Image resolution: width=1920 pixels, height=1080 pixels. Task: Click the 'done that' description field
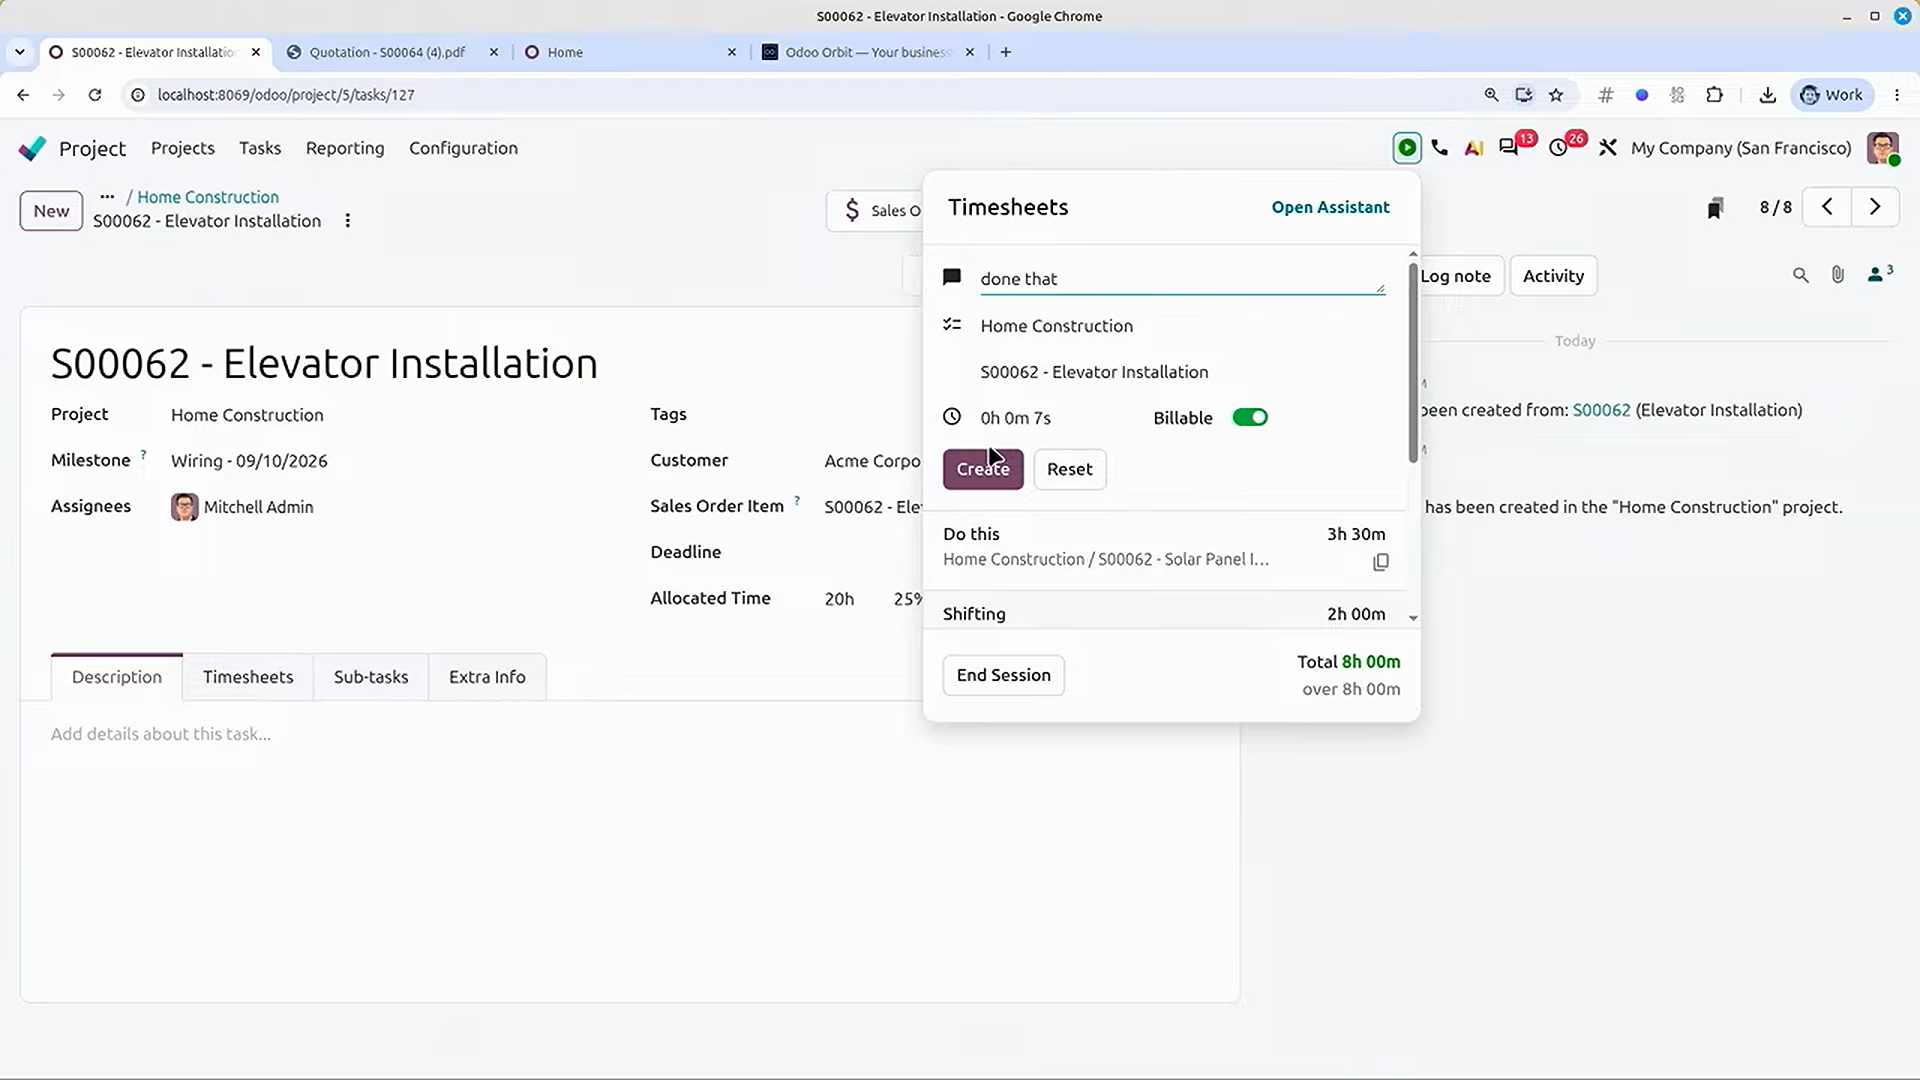pyautogui.click(x=1182, y=279)
